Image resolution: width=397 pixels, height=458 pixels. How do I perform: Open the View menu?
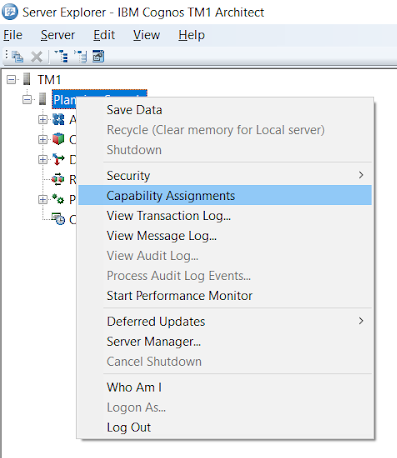click(146, 35)
